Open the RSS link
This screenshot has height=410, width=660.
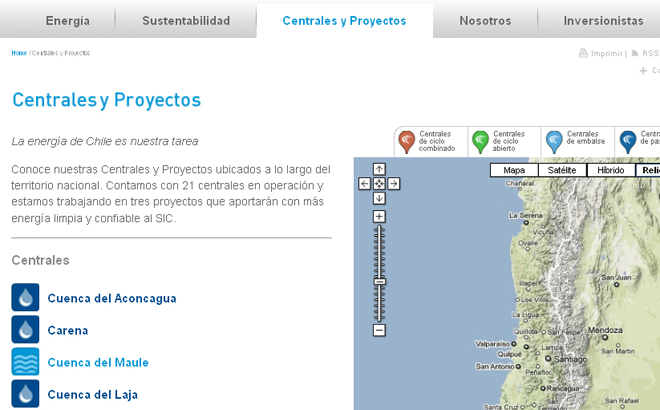coord(650,53)
